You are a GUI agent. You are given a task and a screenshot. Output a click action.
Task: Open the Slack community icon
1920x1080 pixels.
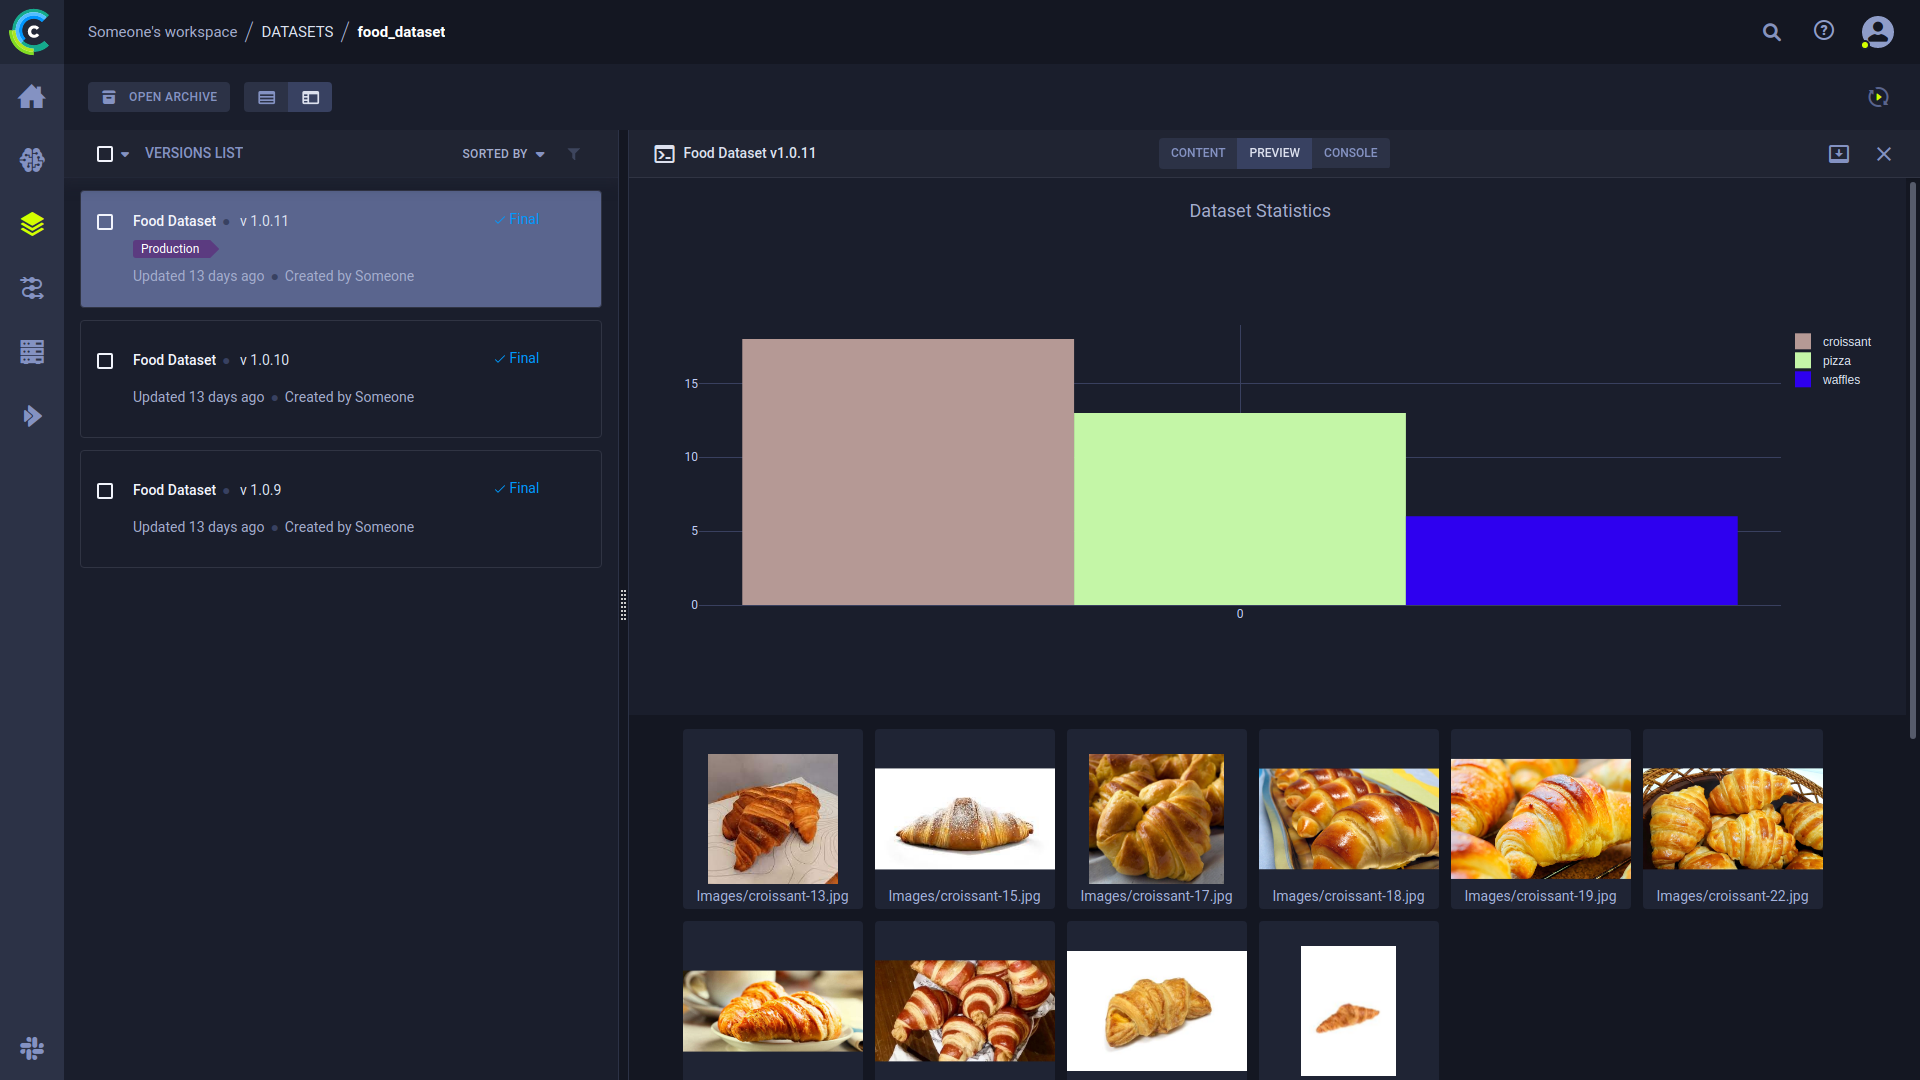(32, 1048)
